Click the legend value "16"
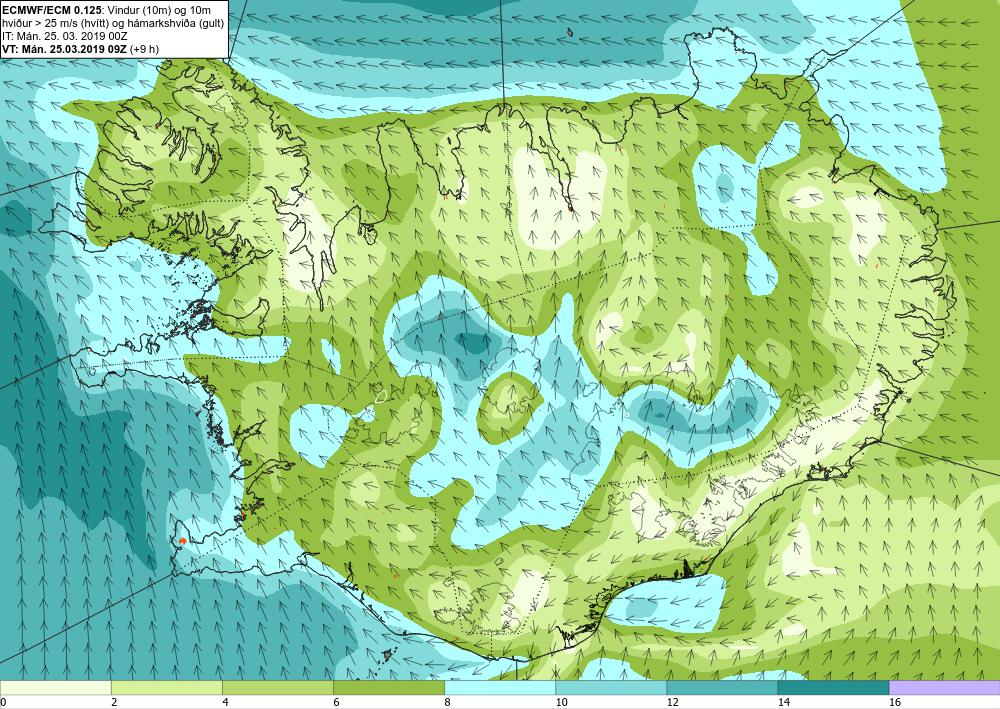 [895, 702]
